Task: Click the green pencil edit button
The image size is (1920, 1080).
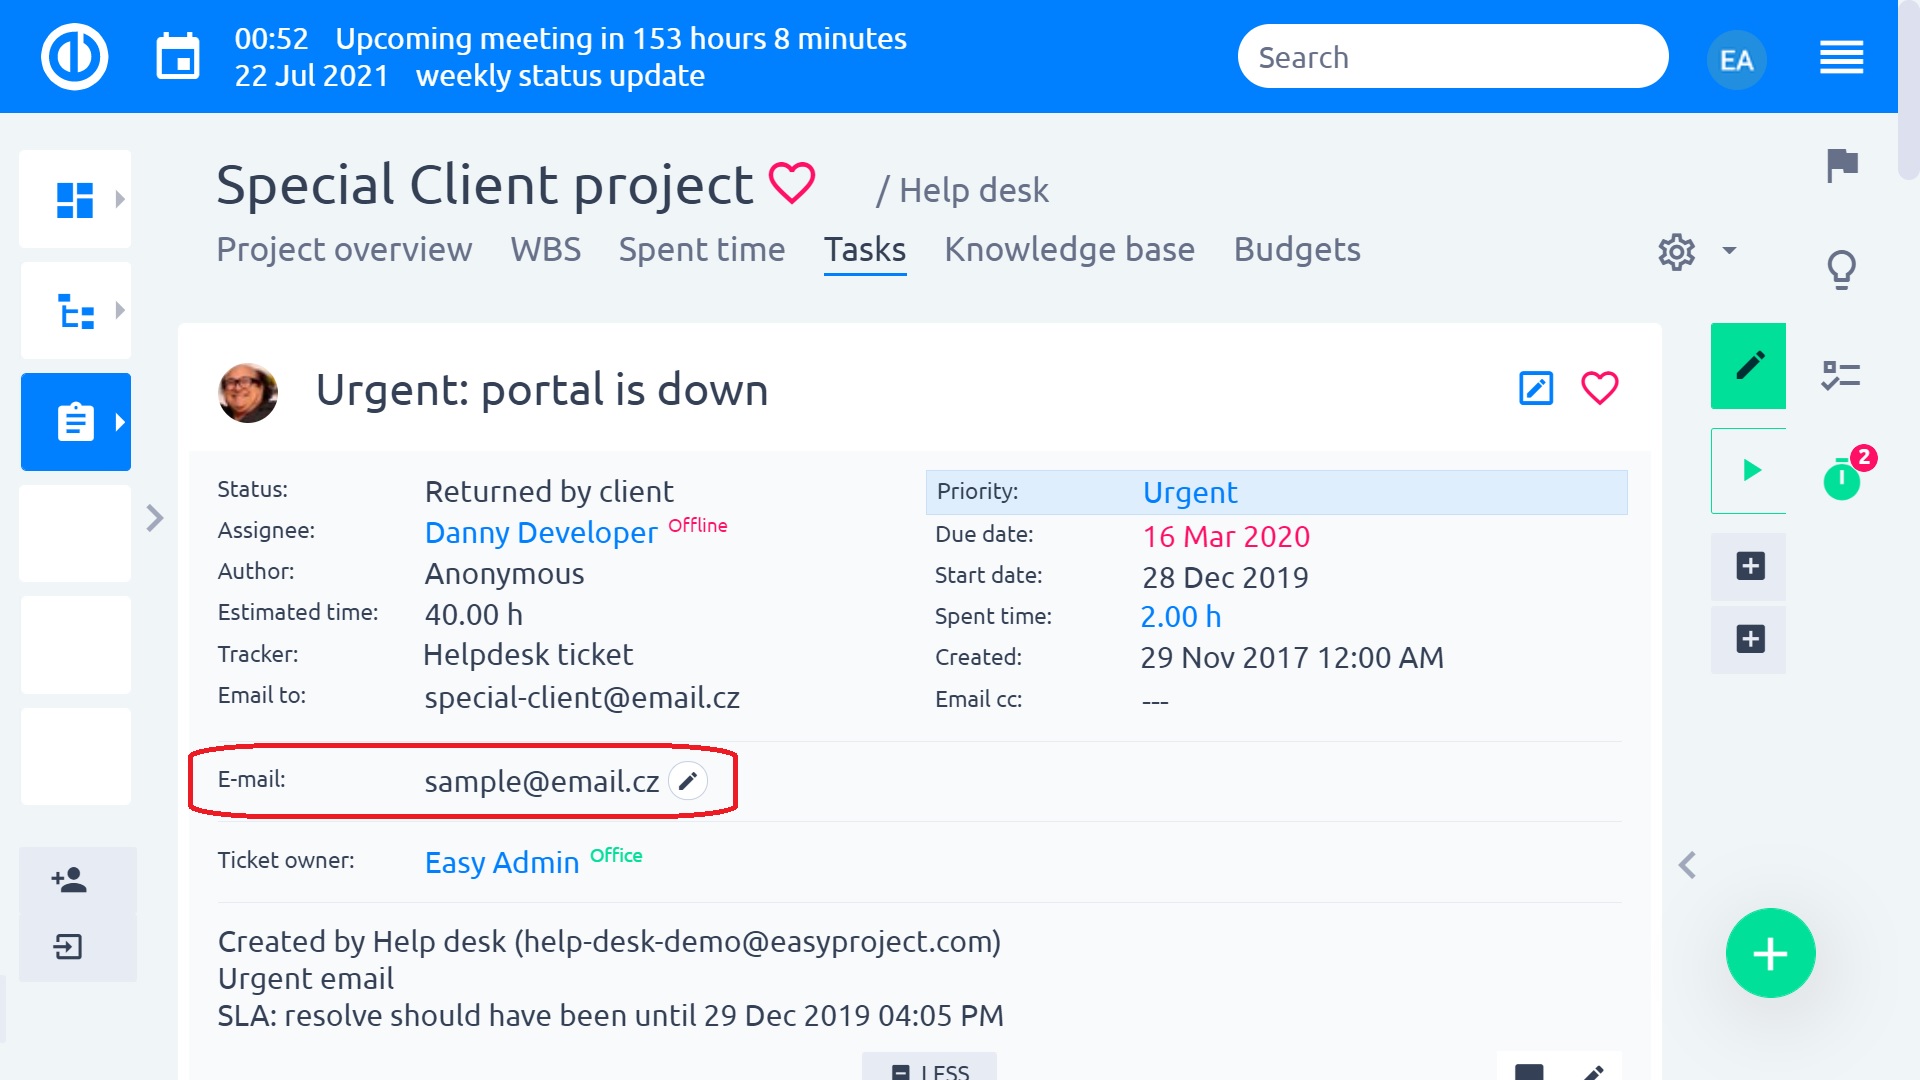Action: pos(1748,365)
